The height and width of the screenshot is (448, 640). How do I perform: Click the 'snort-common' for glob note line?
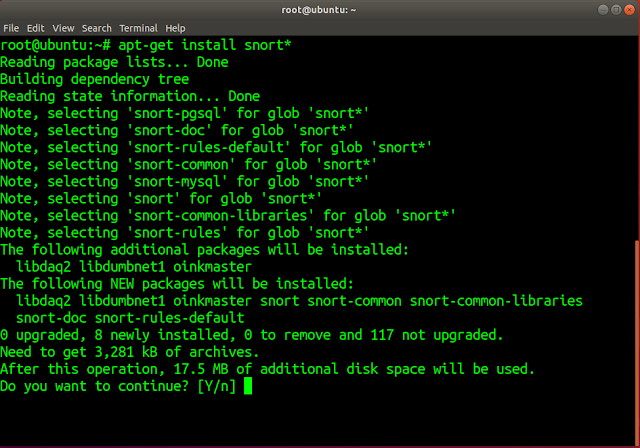[189, 164]
